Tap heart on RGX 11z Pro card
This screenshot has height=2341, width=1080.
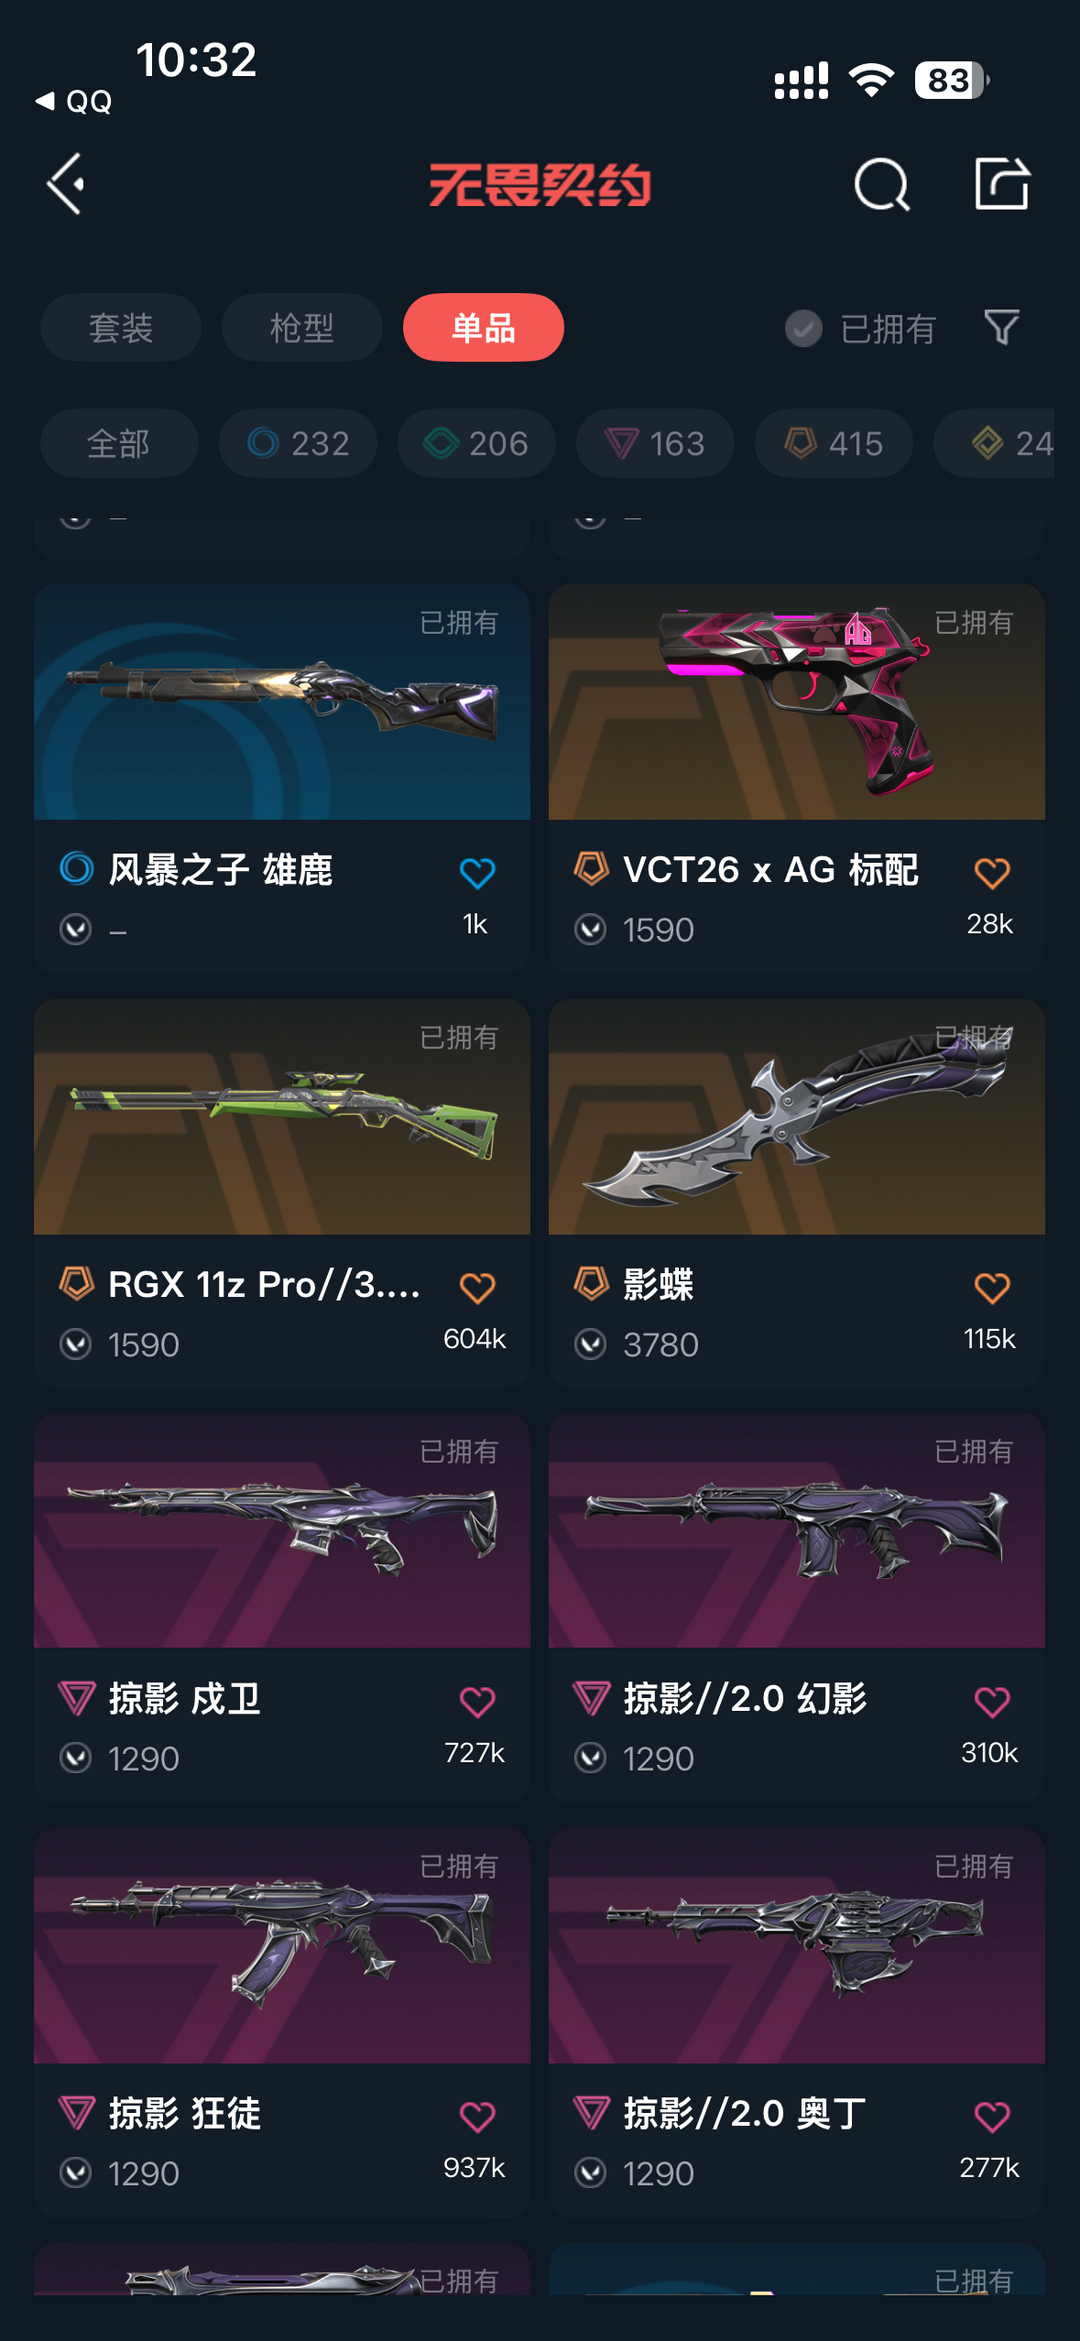point(477,1288)
